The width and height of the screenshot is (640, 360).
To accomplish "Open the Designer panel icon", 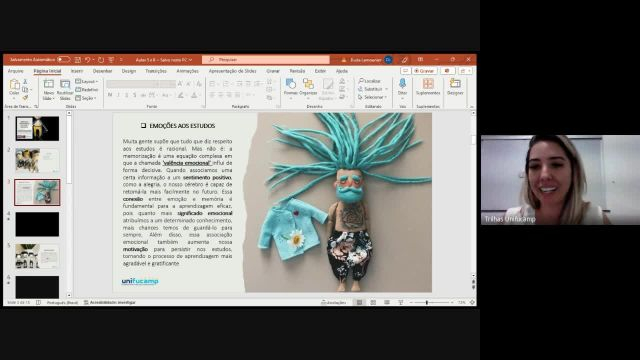I will tap(455, 87).
